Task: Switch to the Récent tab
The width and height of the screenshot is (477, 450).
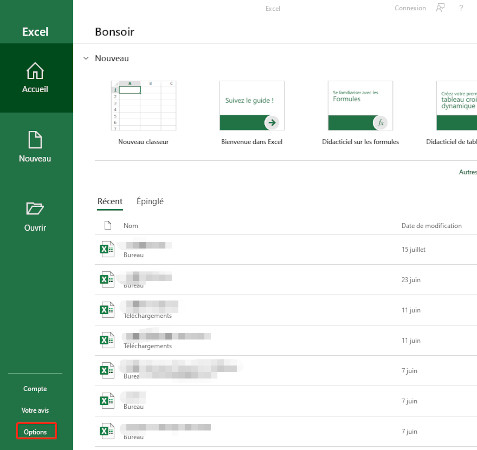Action: click(110, 201)
